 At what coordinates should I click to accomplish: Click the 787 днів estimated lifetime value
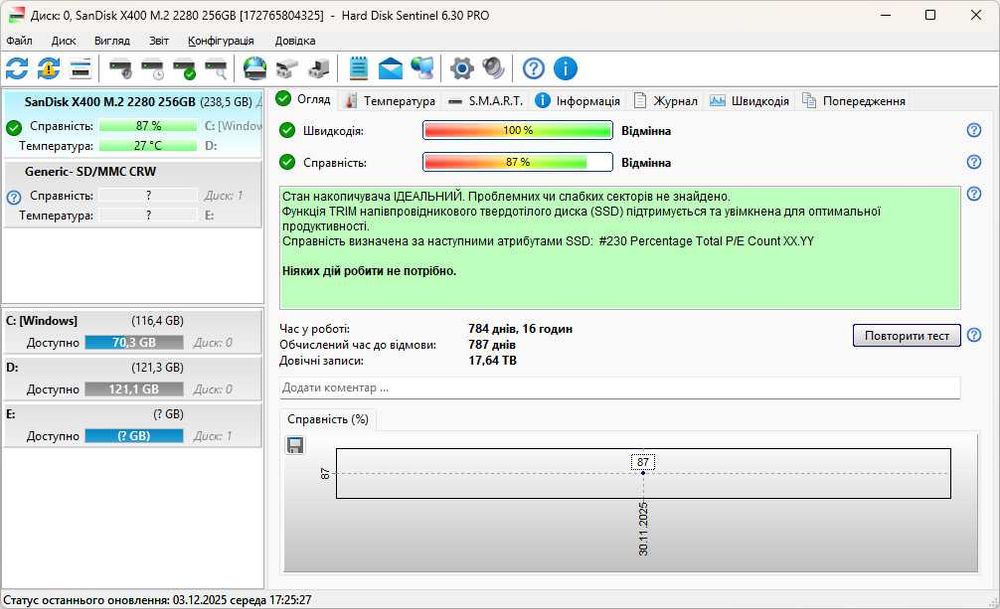click(492, 345)
